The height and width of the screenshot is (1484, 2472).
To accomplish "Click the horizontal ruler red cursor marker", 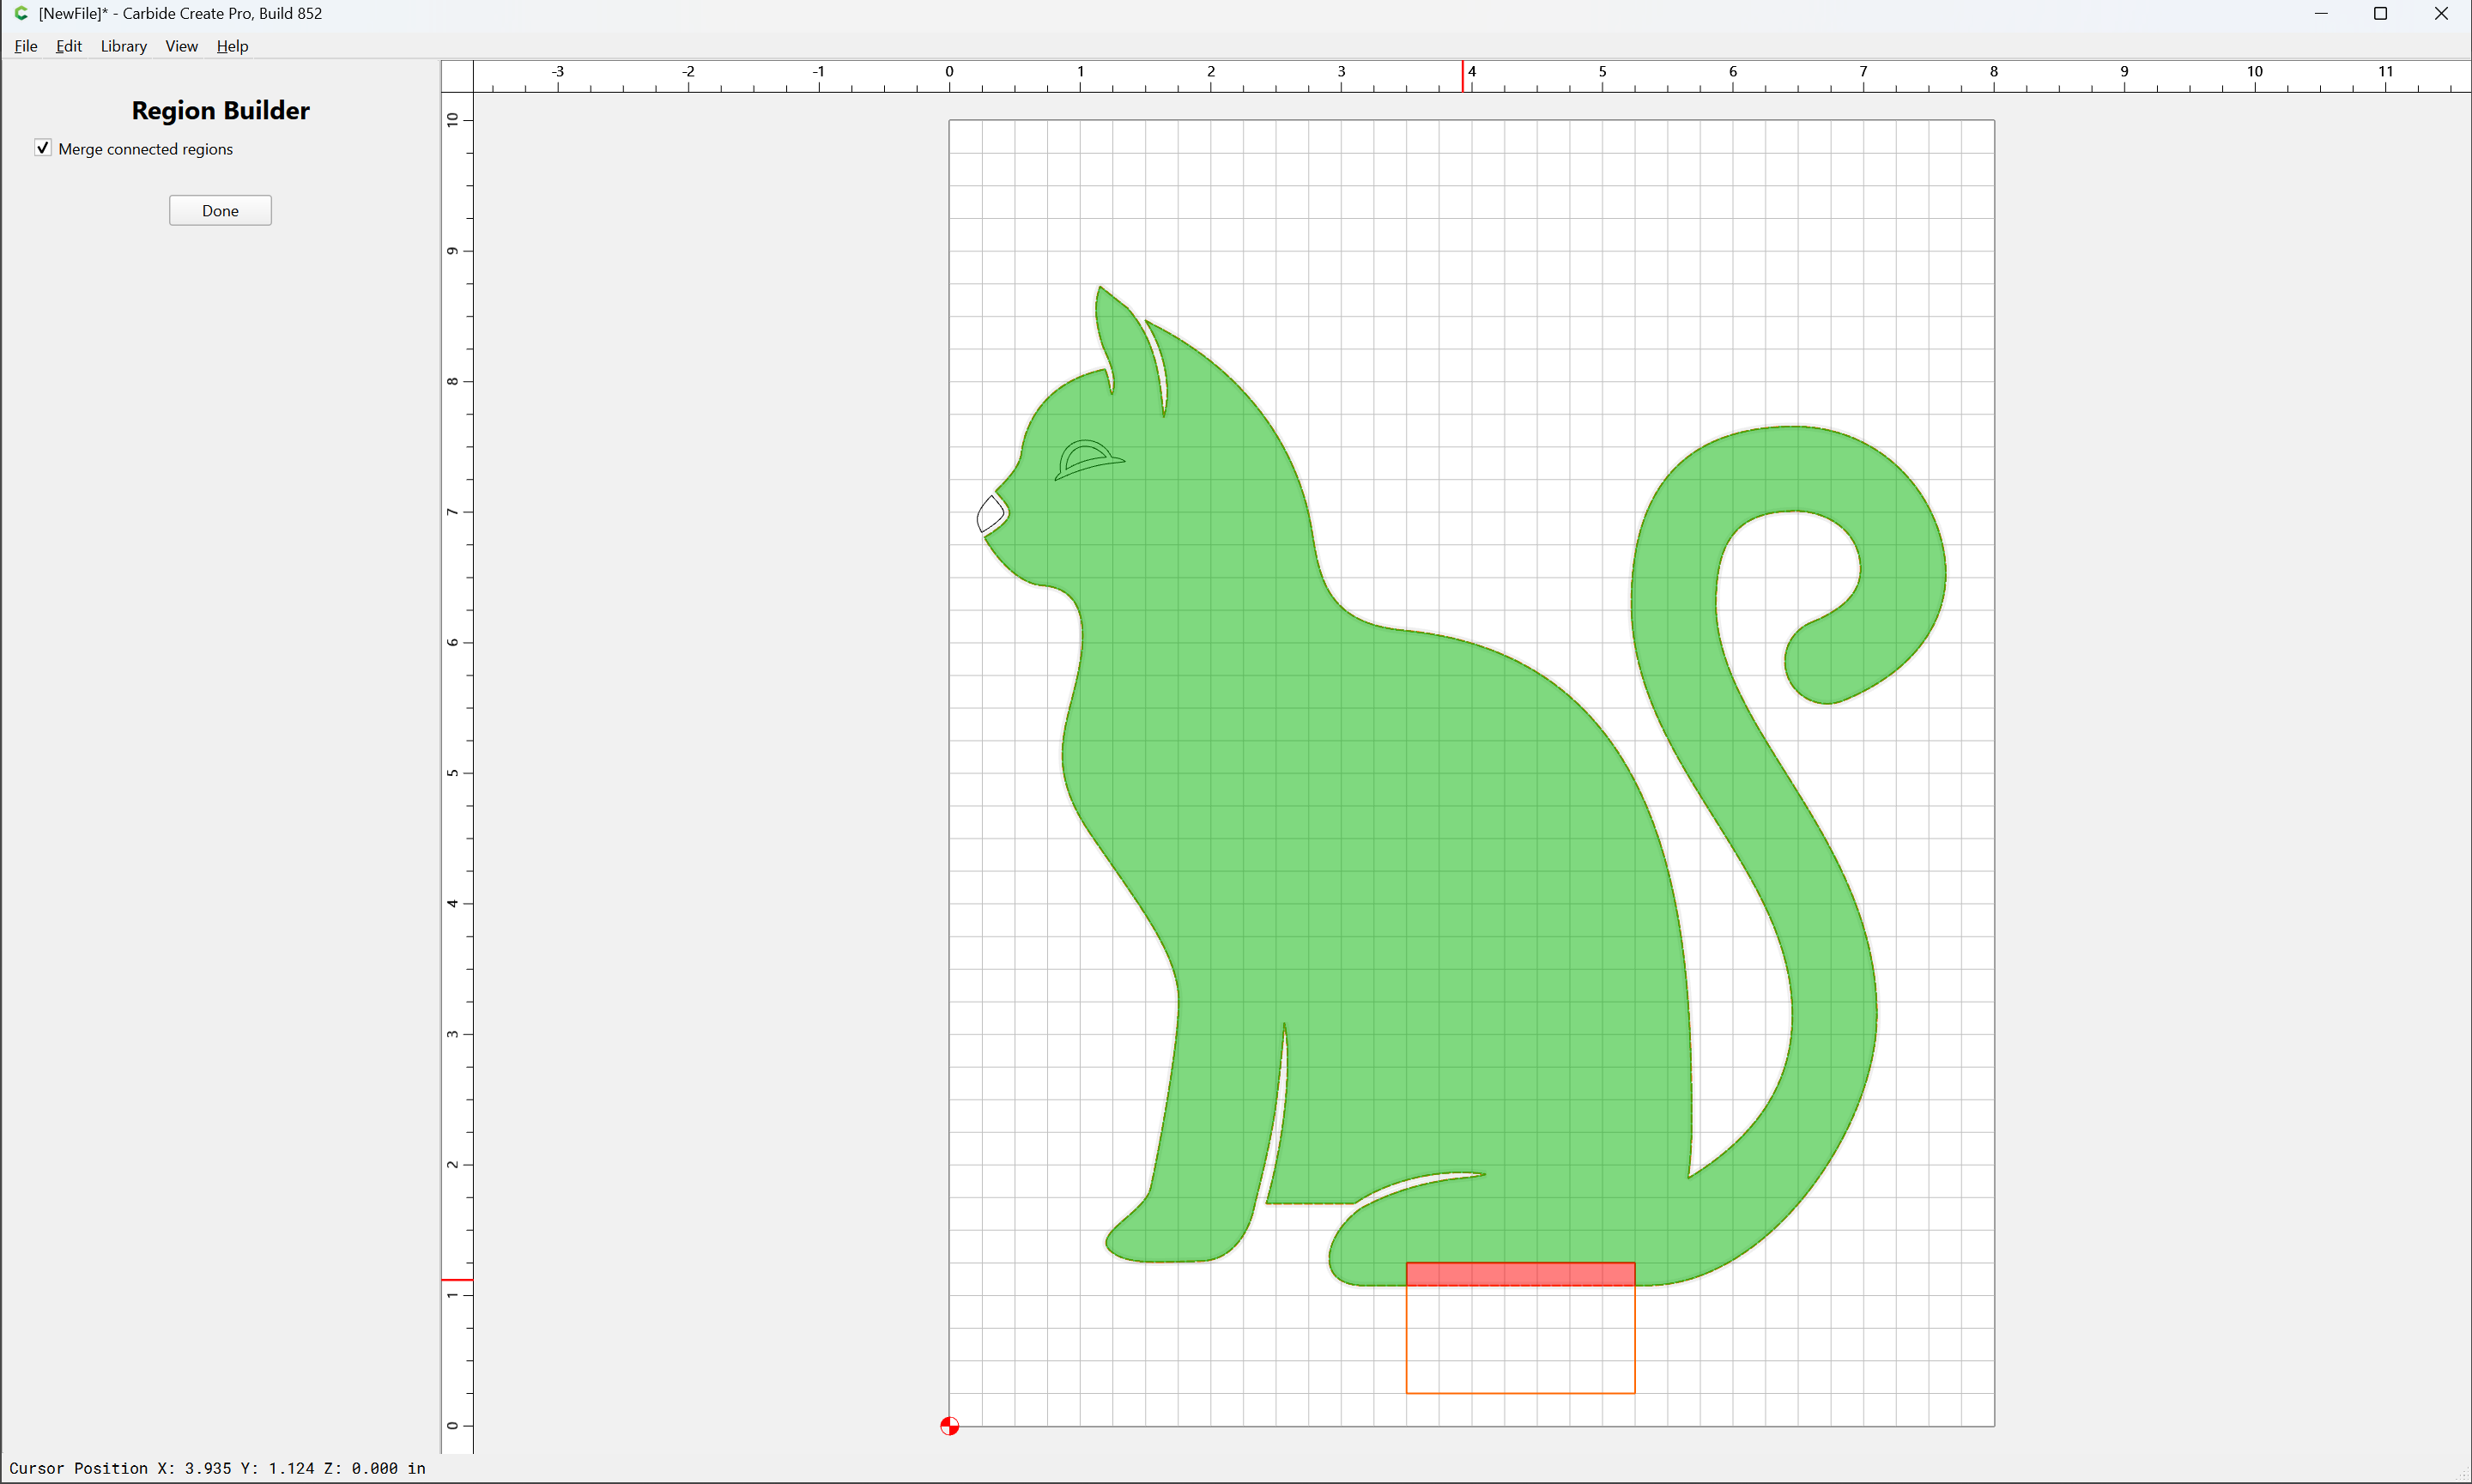I will (x=1463, y=76).
